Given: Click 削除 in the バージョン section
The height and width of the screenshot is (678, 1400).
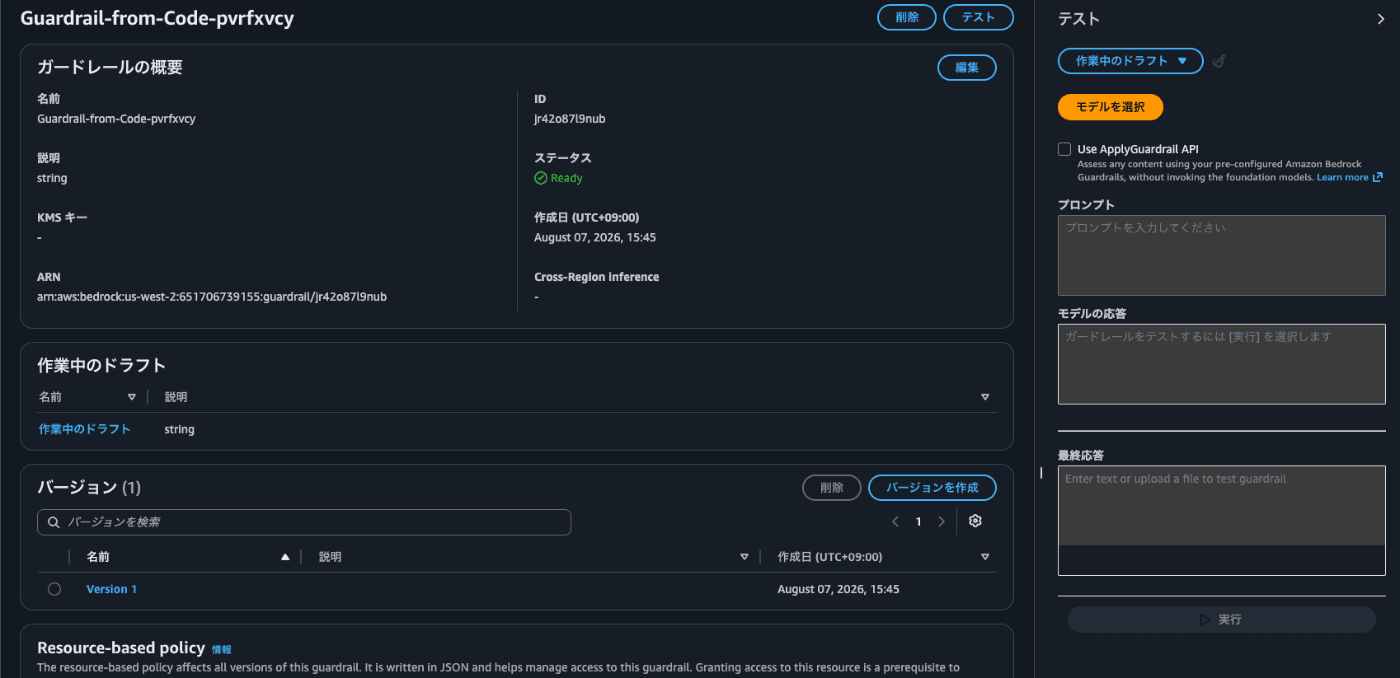Looking at the screenshot, I should click(x=832, y=487).
